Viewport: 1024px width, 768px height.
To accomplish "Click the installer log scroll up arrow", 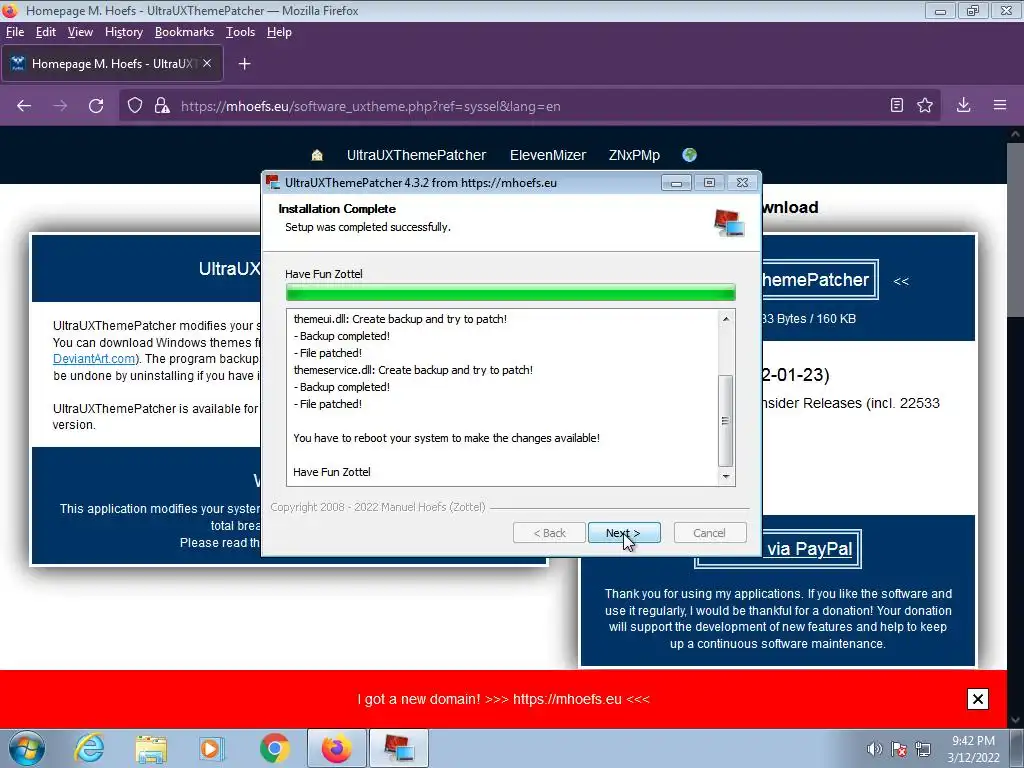I will point(726,319).
